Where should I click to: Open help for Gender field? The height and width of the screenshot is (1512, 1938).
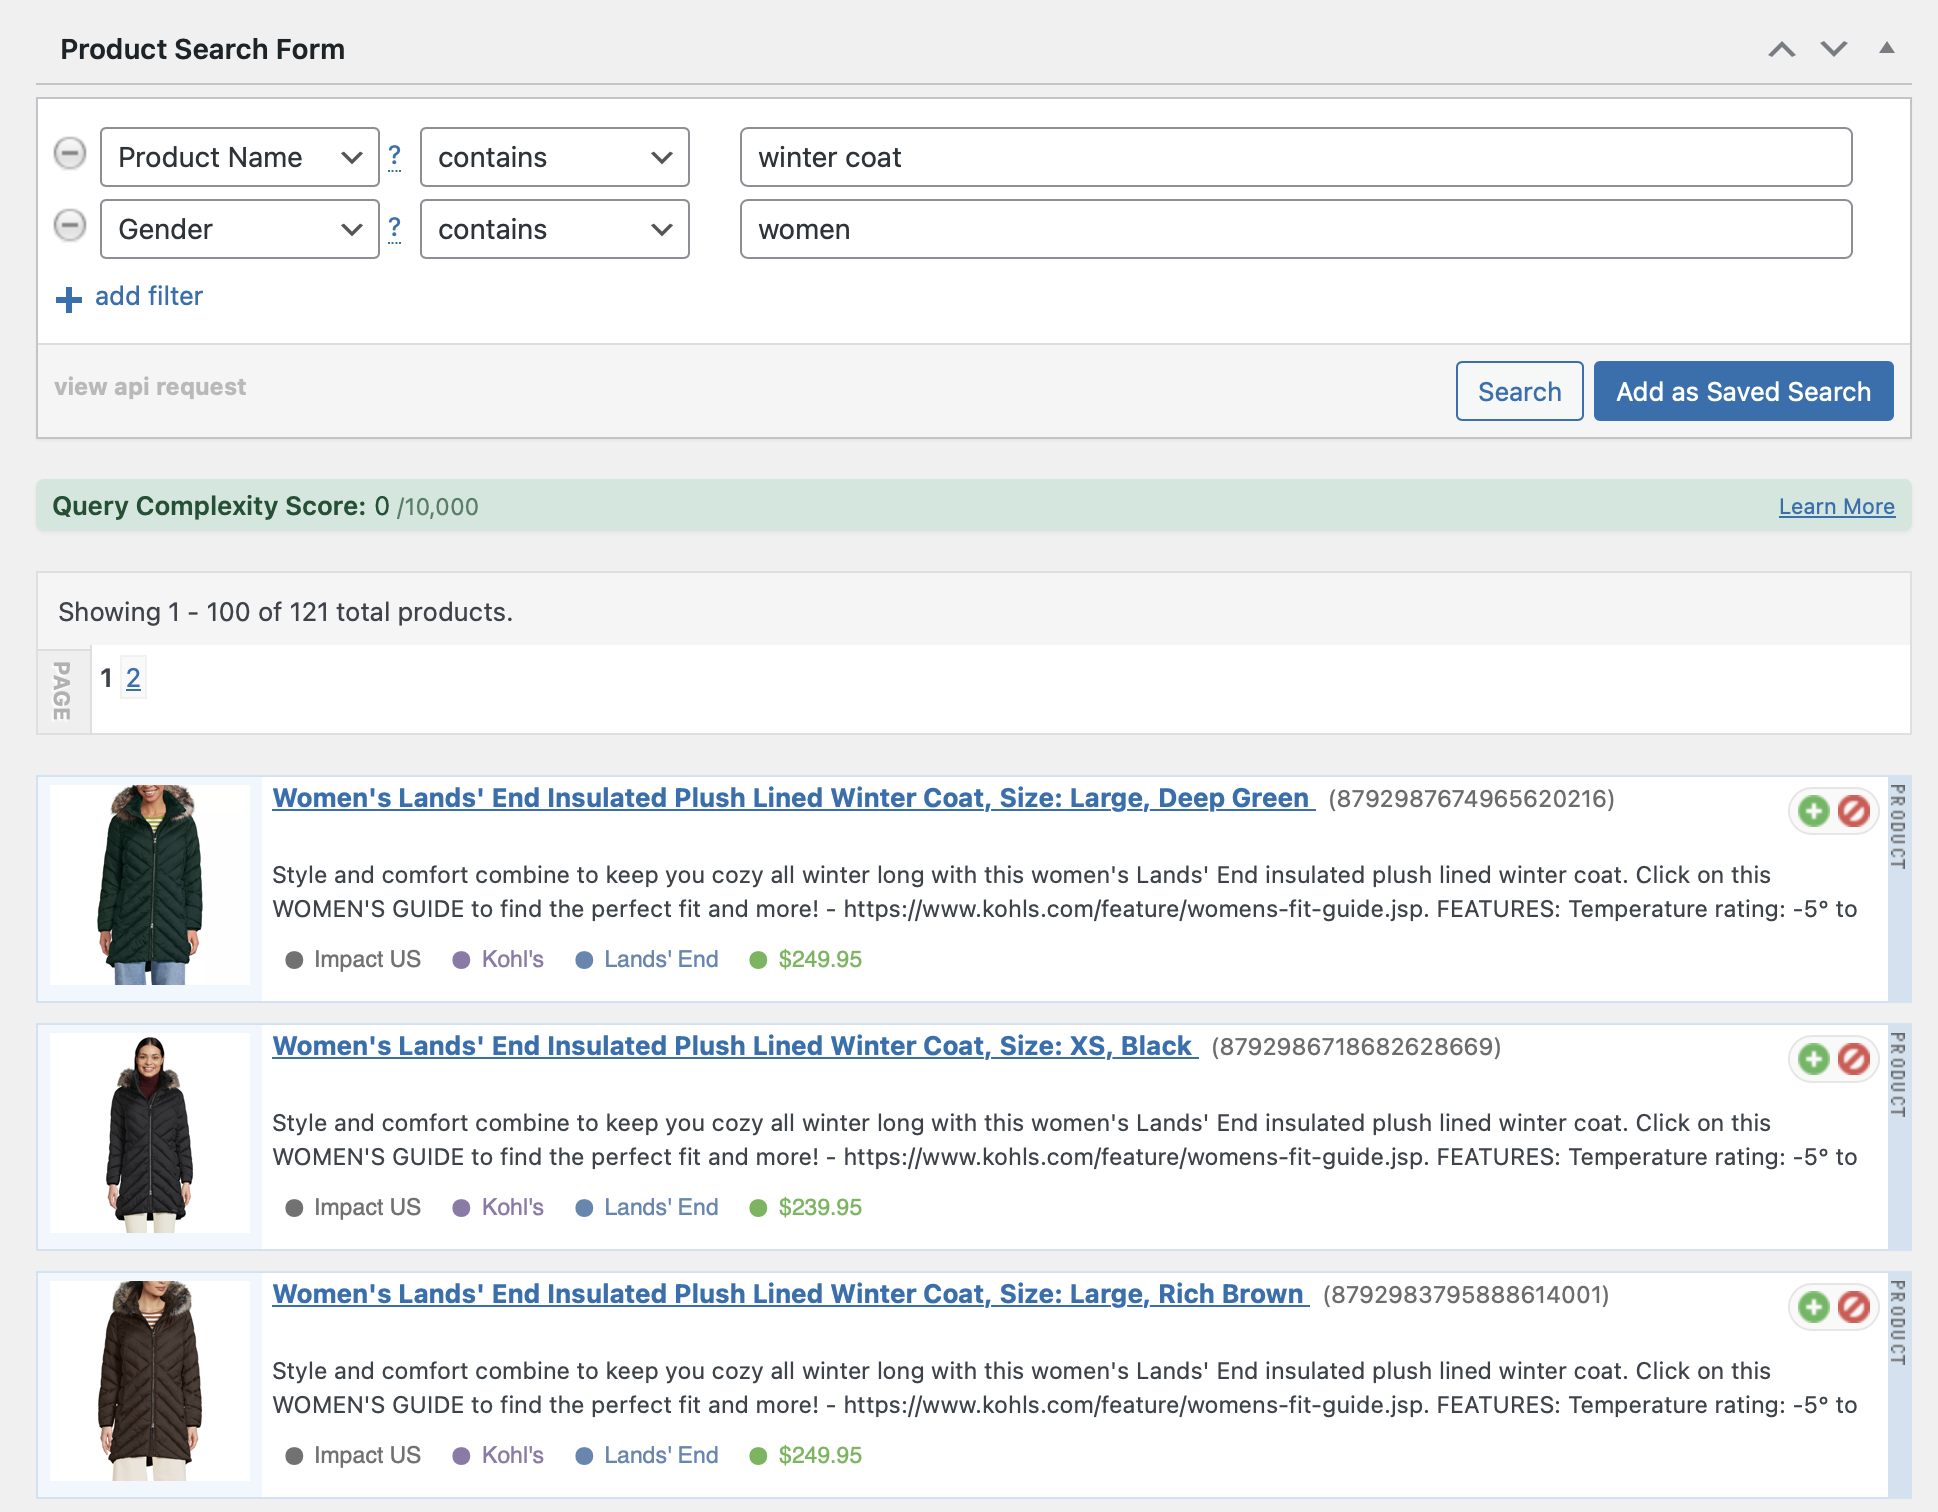coord(395,228)
